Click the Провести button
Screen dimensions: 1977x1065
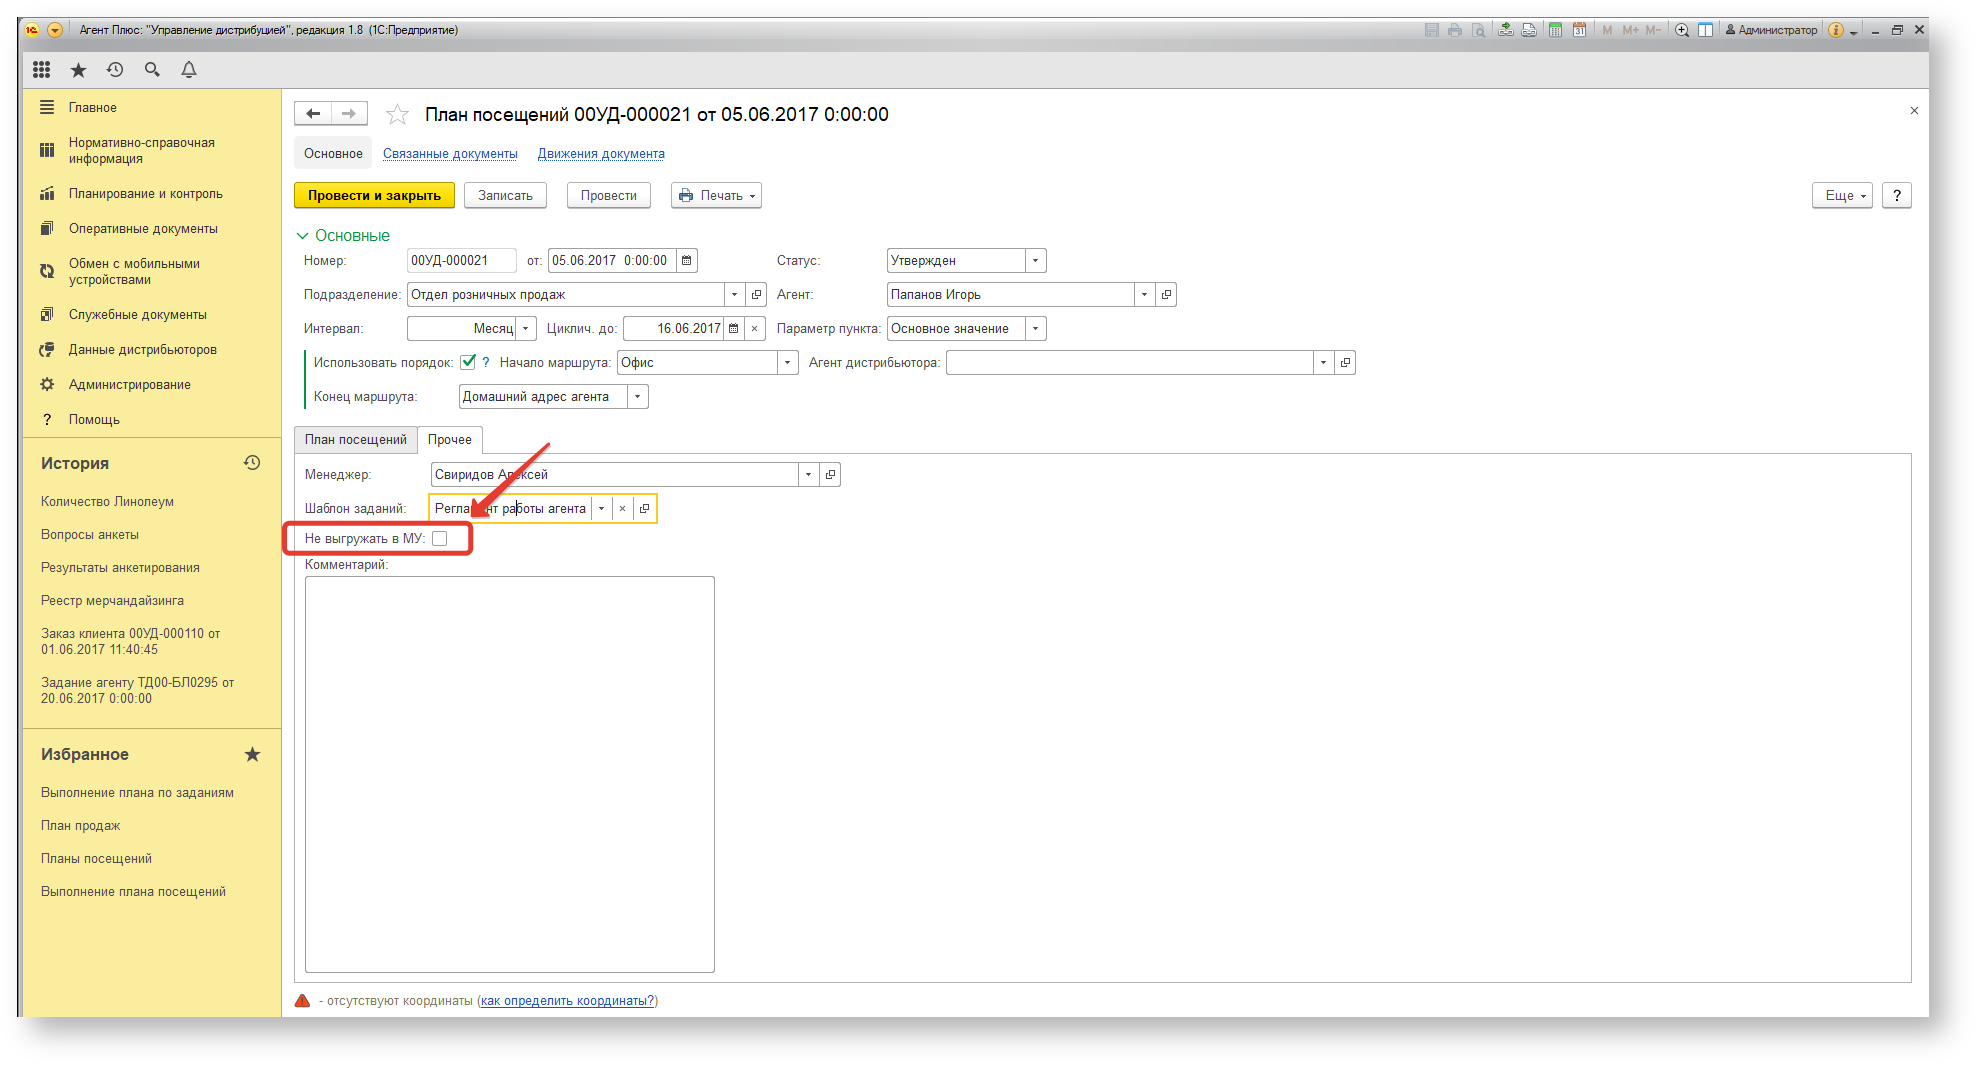tap(609, 196)
